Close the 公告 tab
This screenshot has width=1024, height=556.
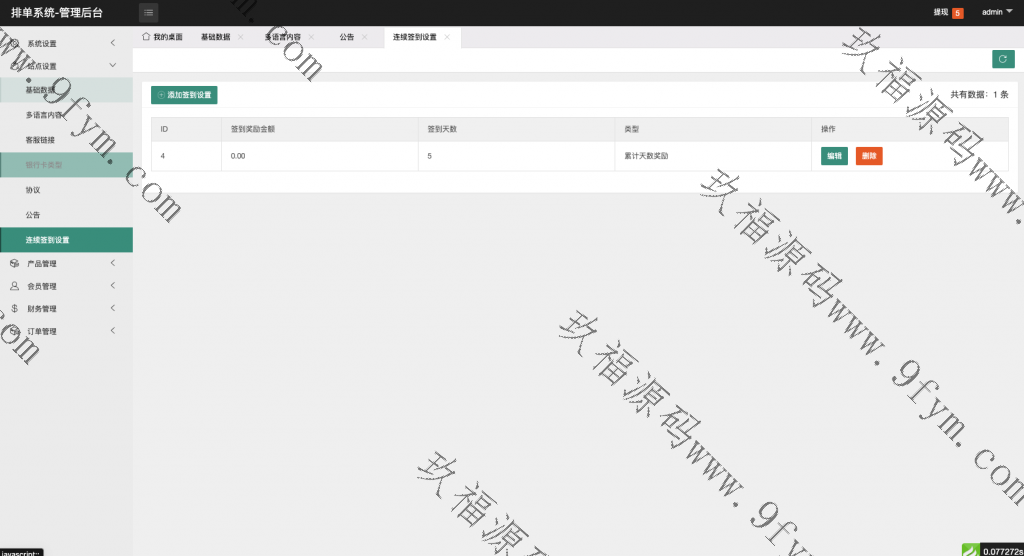(x=365, y=37)
